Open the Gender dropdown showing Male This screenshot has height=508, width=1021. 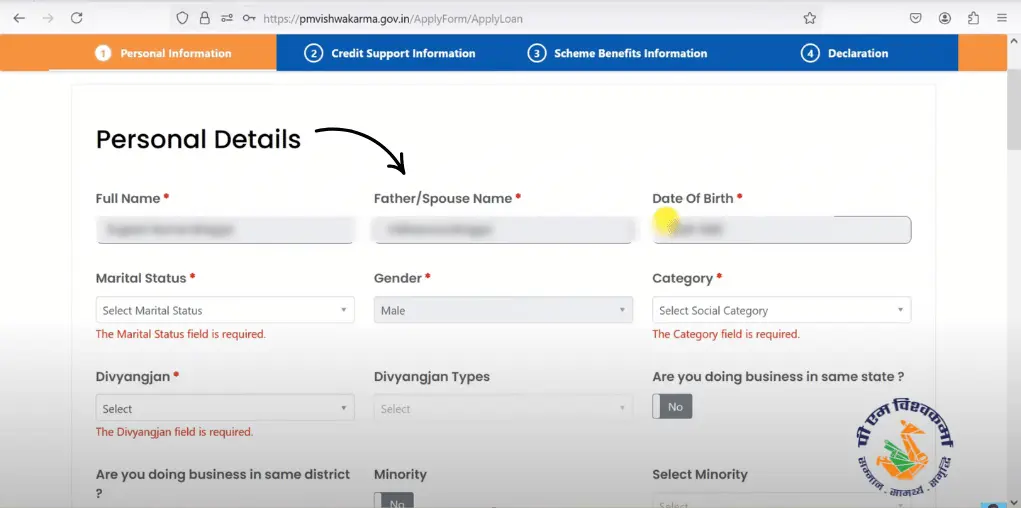click(x=503, y=310)
